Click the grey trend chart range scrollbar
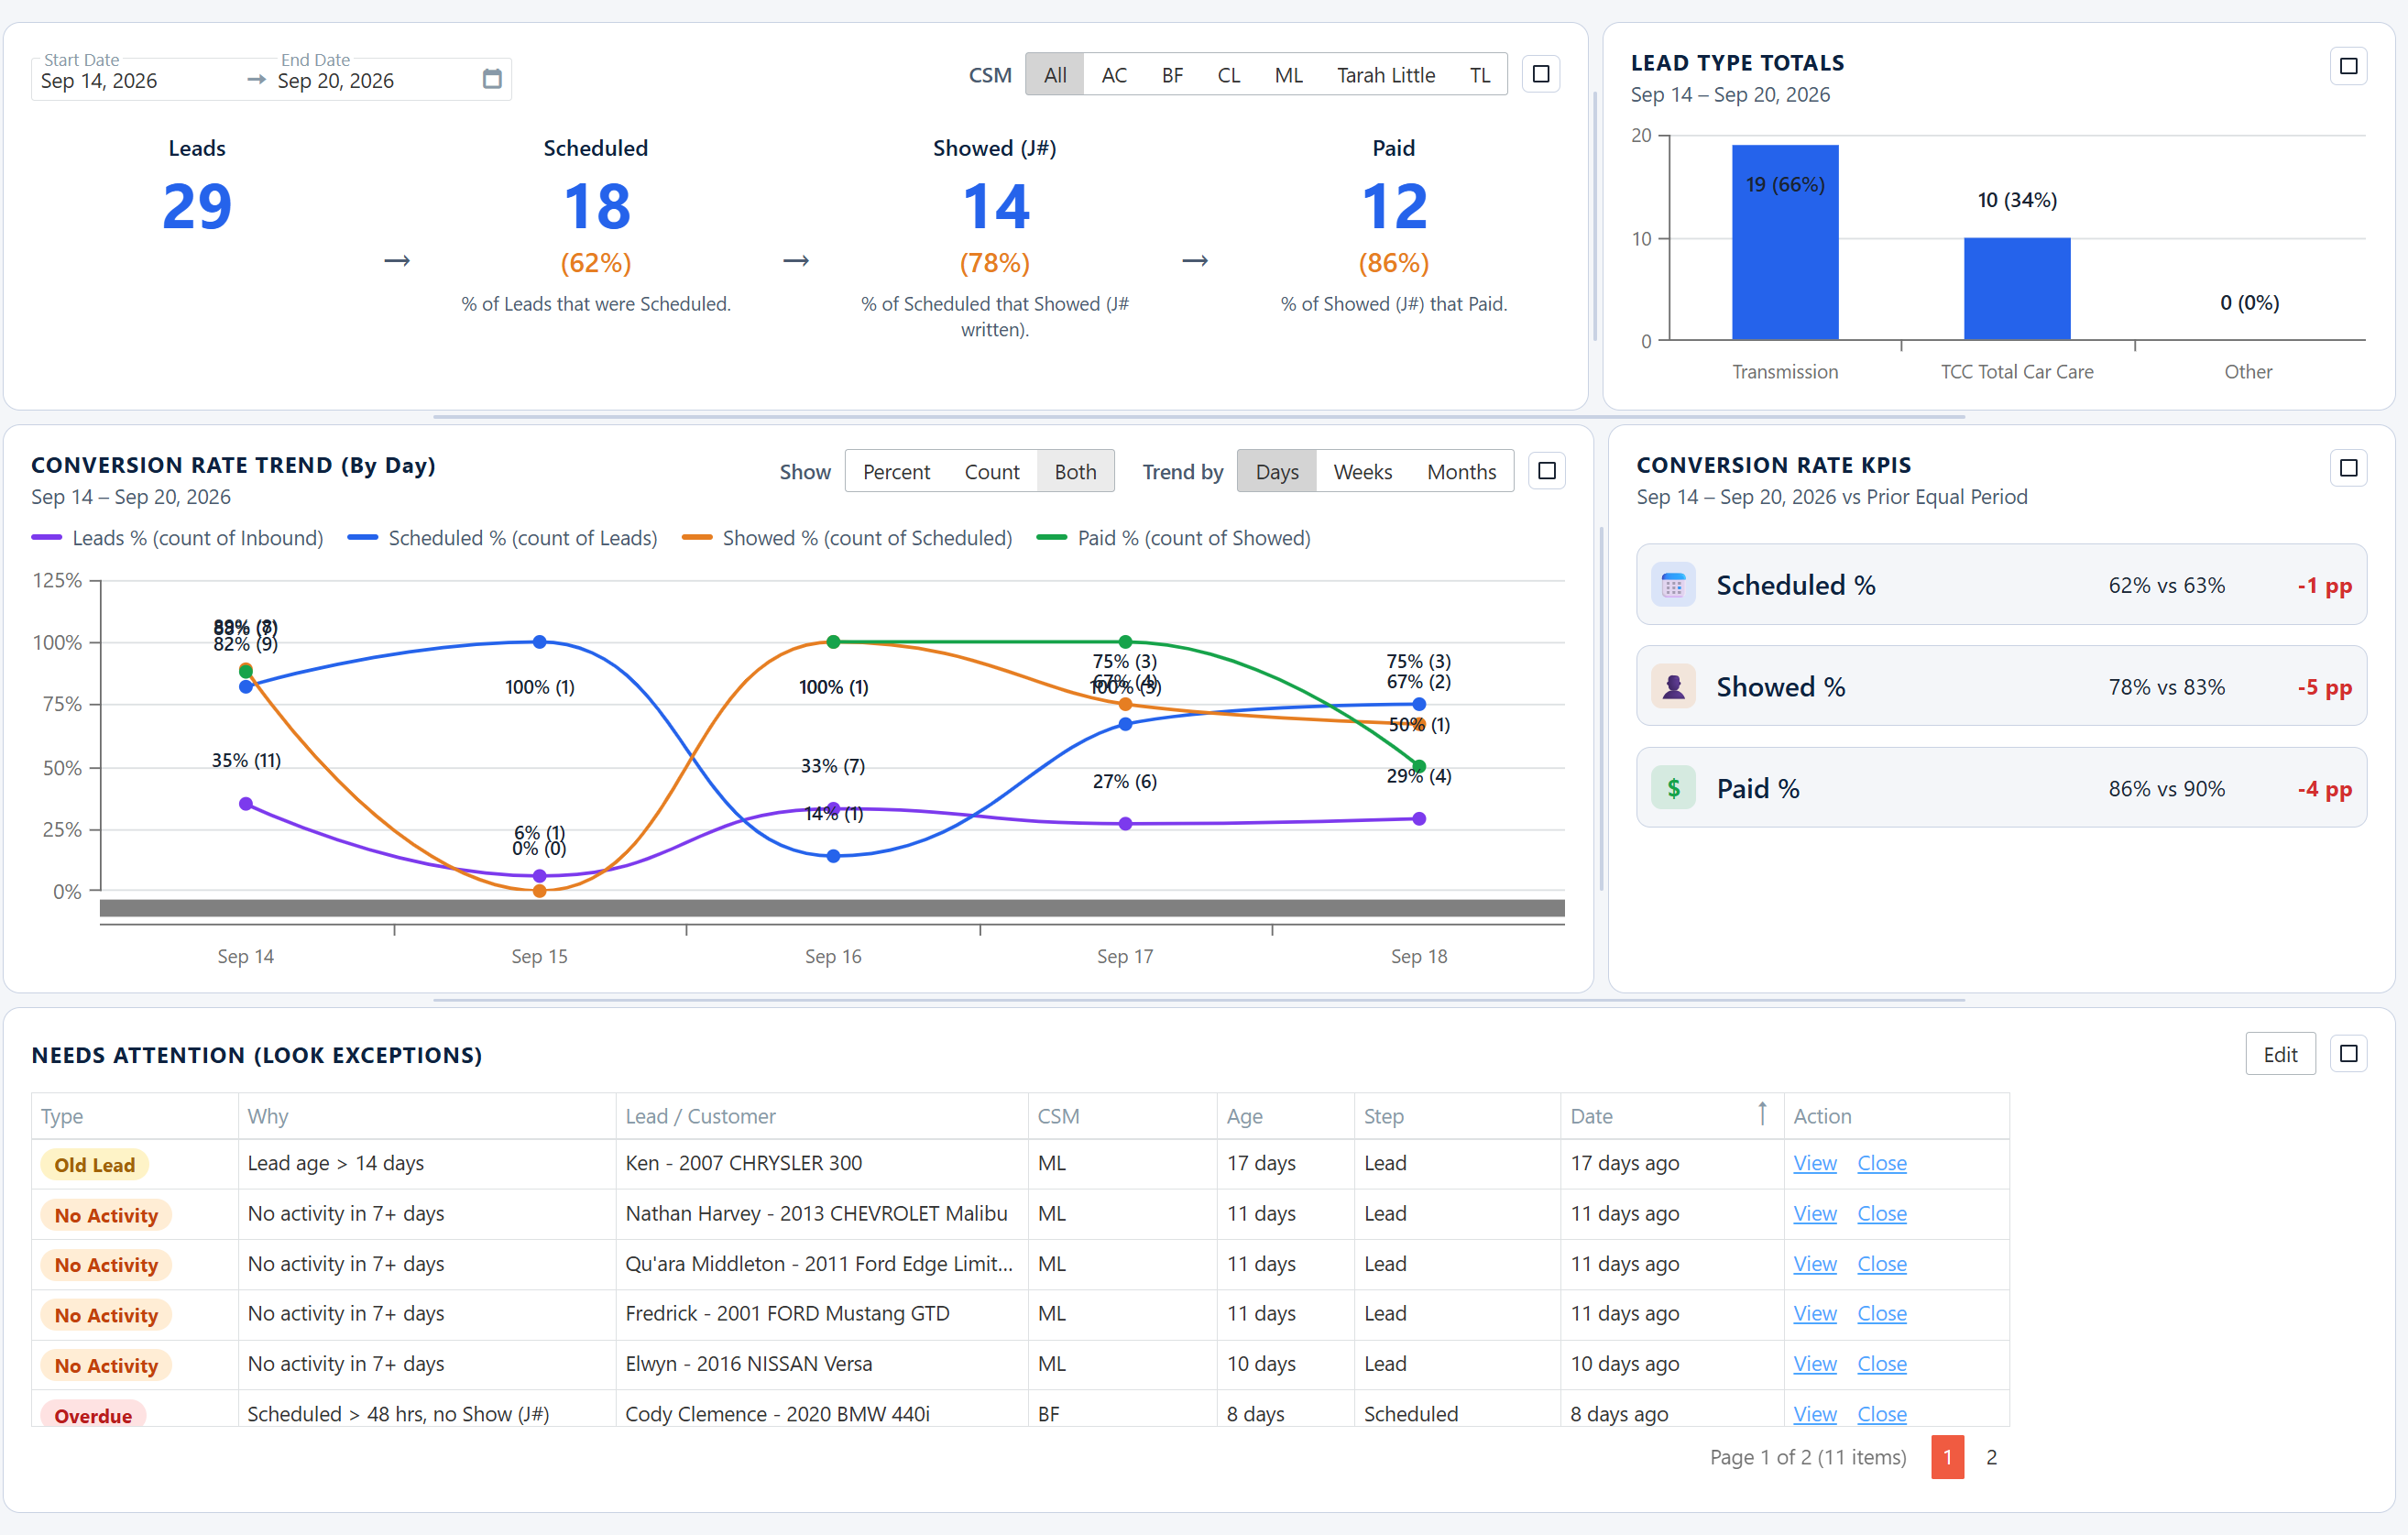Screen dimensions: 2408x1535 coord(832,908)
